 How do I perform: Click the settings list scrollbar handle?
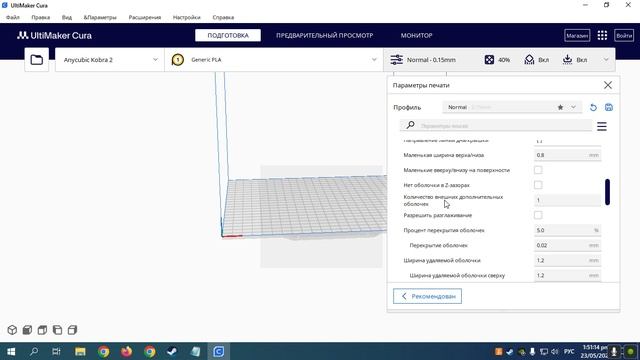[x=607, y=192]
